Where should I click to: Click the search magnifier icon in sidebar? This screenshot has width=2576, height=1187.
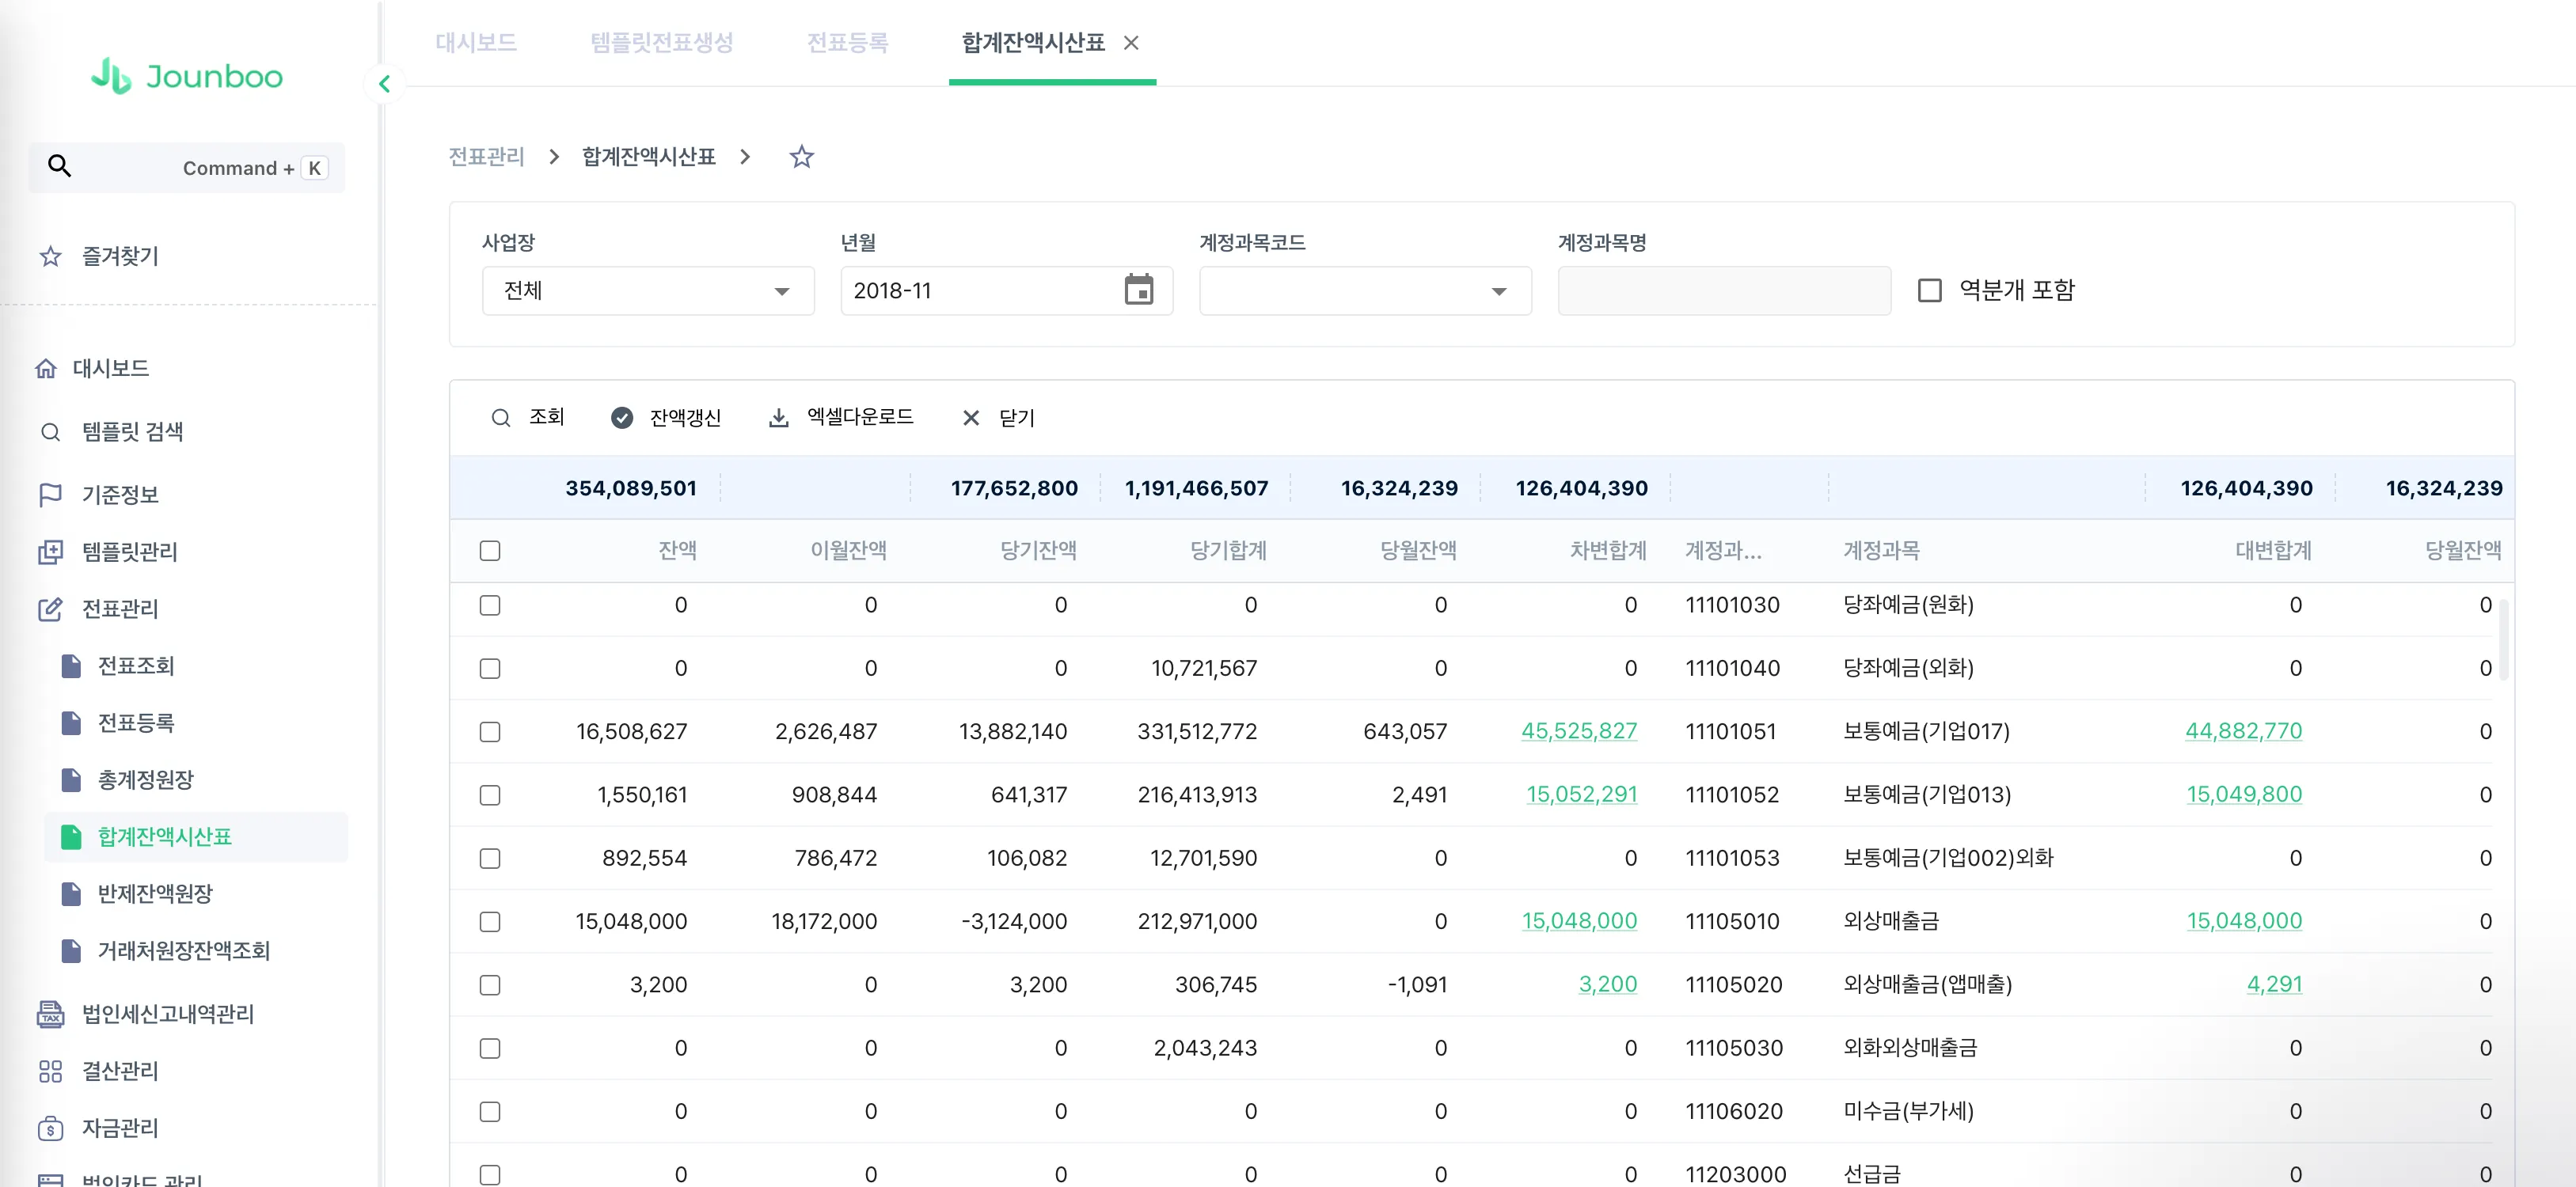pyautogui.click(x=60, y=167)
